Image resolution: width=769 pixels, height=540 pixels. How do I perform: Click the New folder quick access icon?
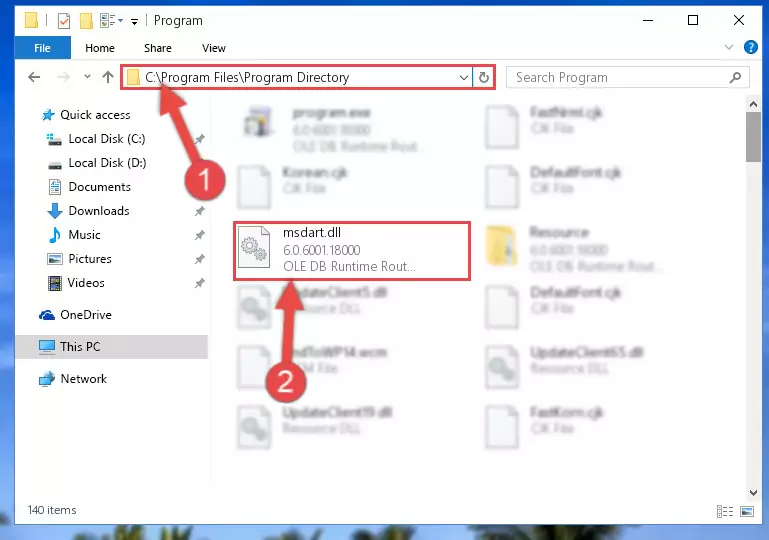point(86,21)
